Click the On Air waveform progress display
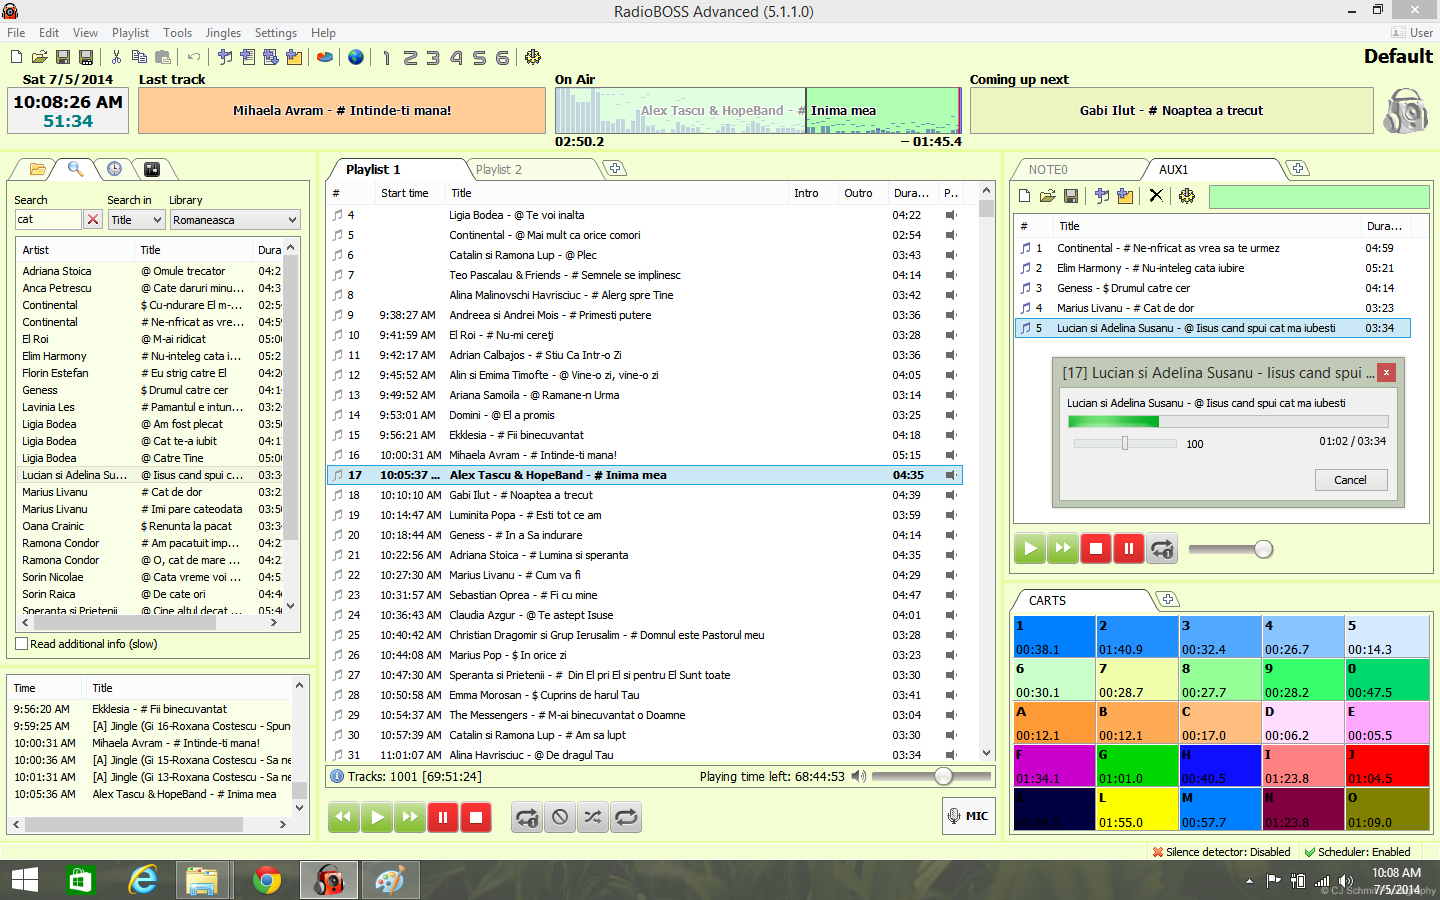The width and height of the screenshot is (1440, 900). [x=758, y=110]
